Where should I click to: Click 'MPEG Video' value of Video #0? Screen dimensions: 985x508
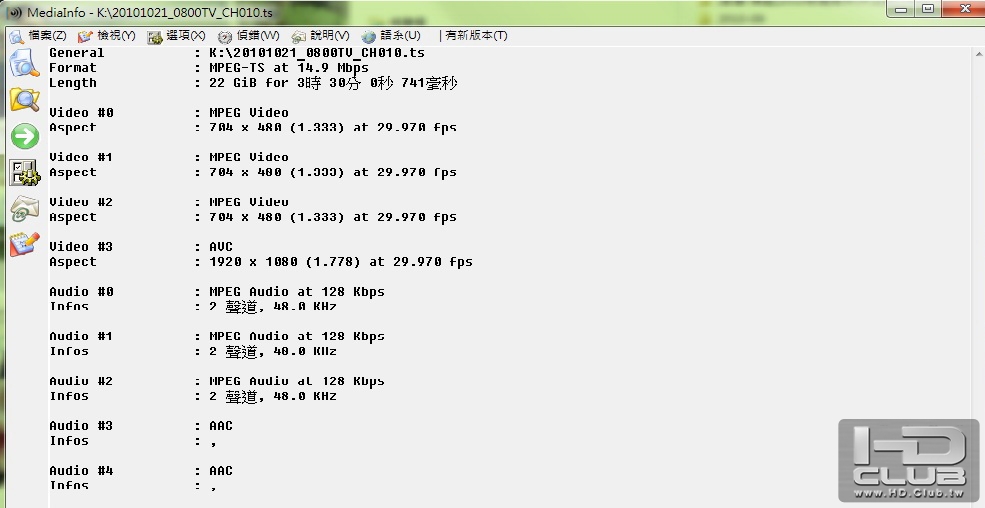(x=249, y=113)
